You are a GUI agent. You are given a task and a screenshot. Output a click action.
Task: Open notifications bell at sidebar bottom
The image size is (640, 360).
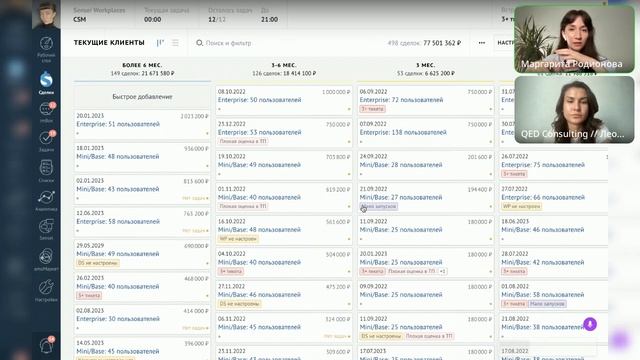[46, 345]
